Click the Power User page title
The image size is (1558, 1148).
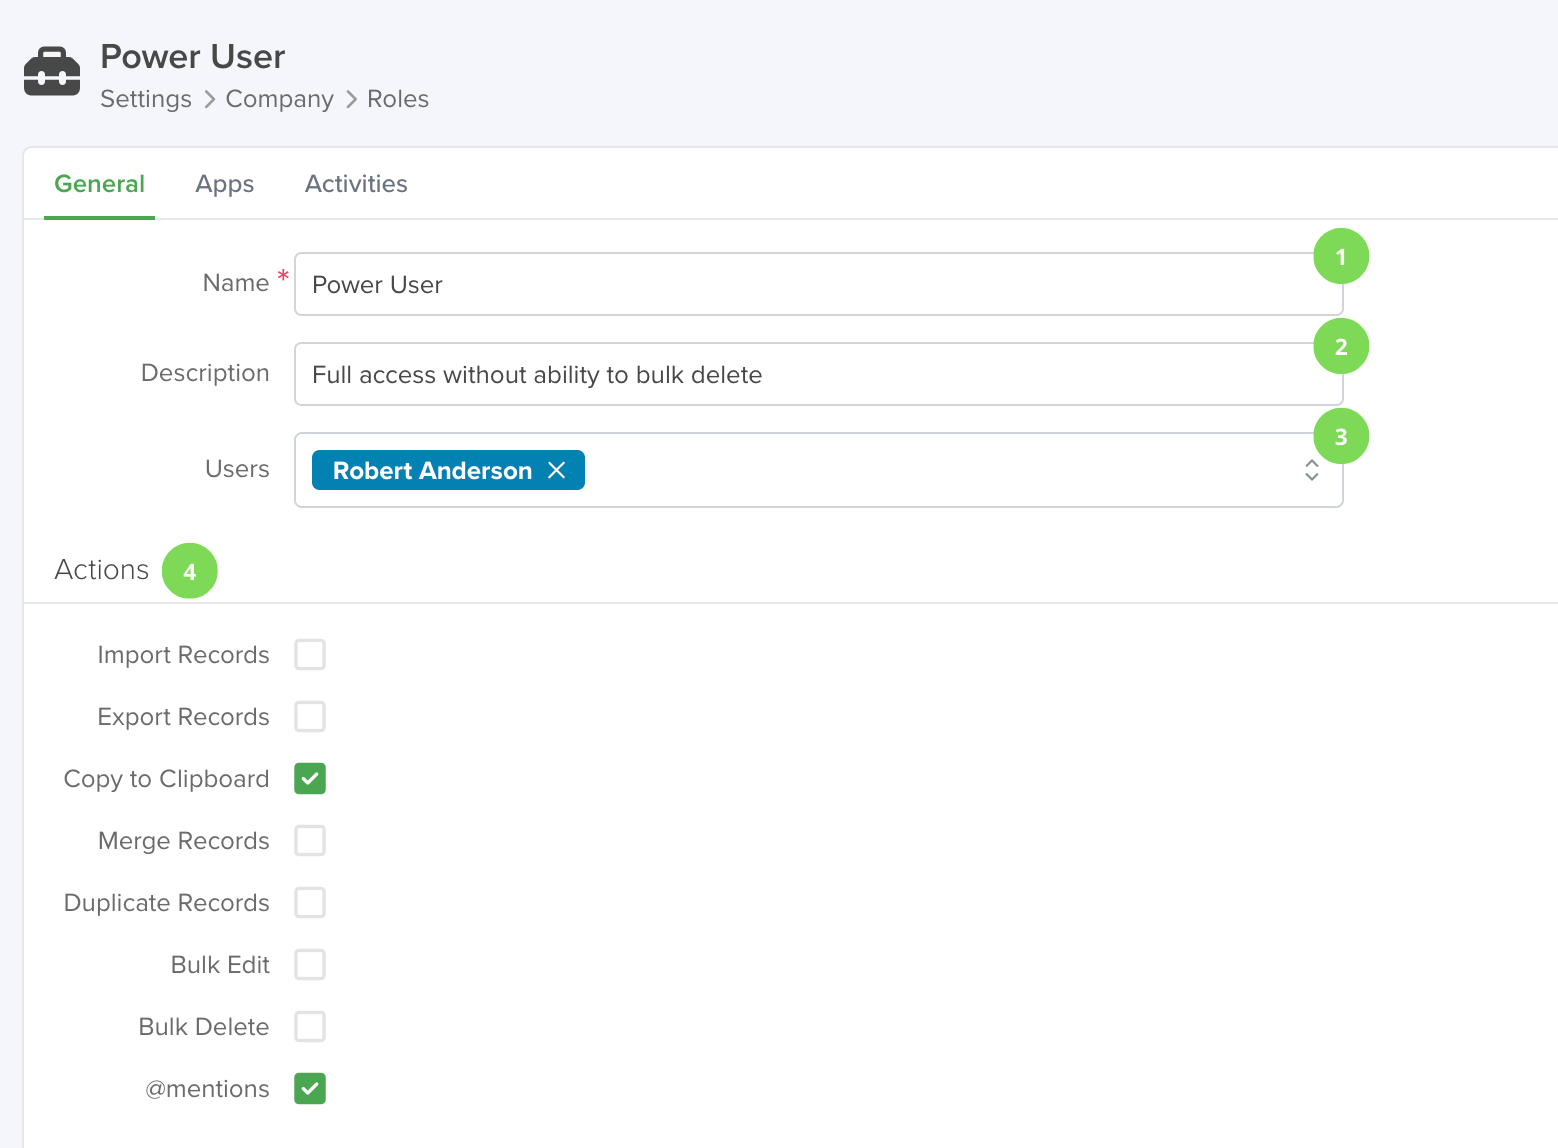point(193,57)
